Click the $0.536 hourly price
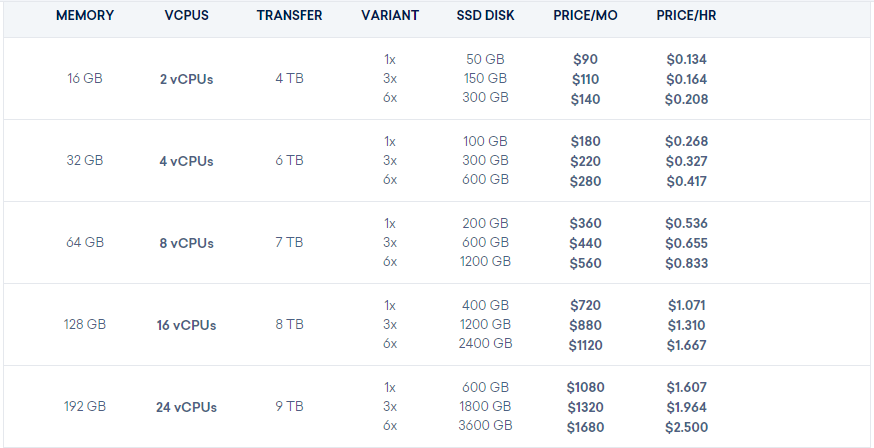The height and width of the screenshot is (448, 874). [687, 224]
